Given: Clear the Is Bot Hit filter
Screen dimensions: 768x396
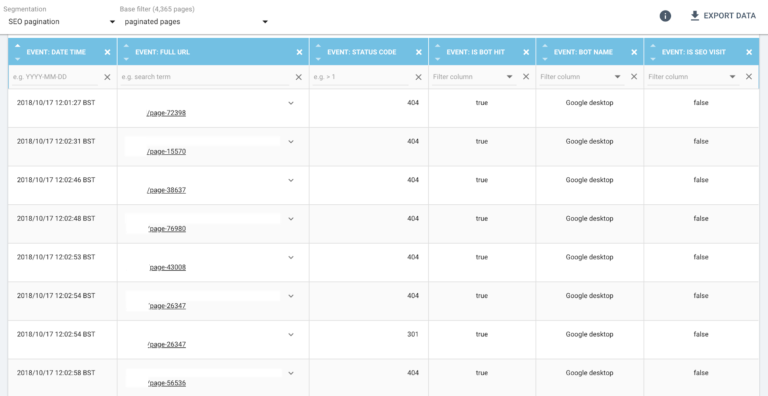Looking at the screenshot, I should click(526, 77).
